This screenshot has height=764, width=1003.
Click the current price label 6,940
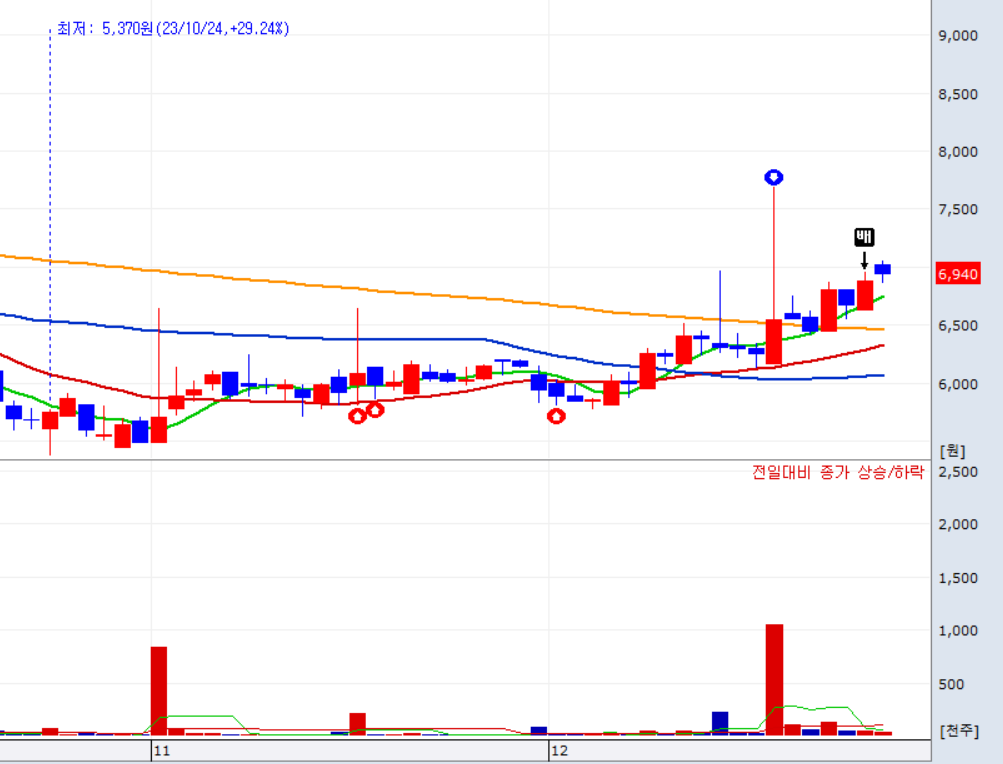[958, 275]
